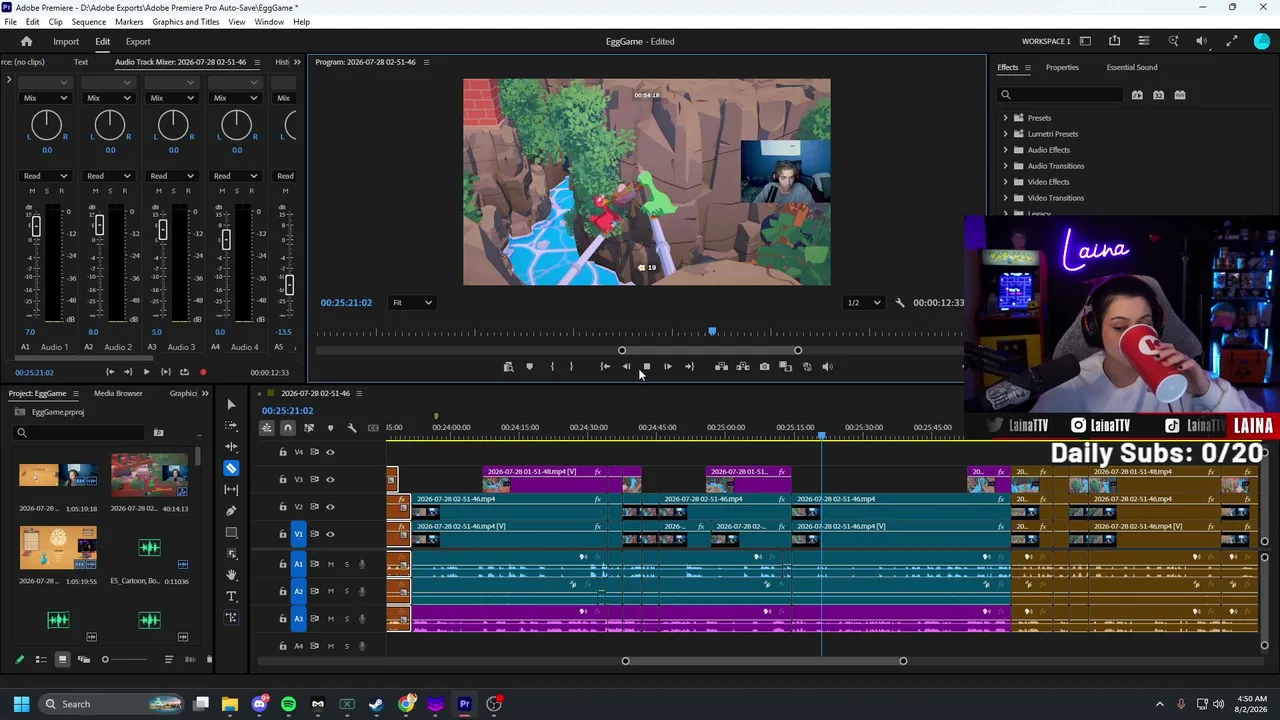The image size is (1280, 720).
Task: Toggle V4 track lock
Action: point(283,452)
